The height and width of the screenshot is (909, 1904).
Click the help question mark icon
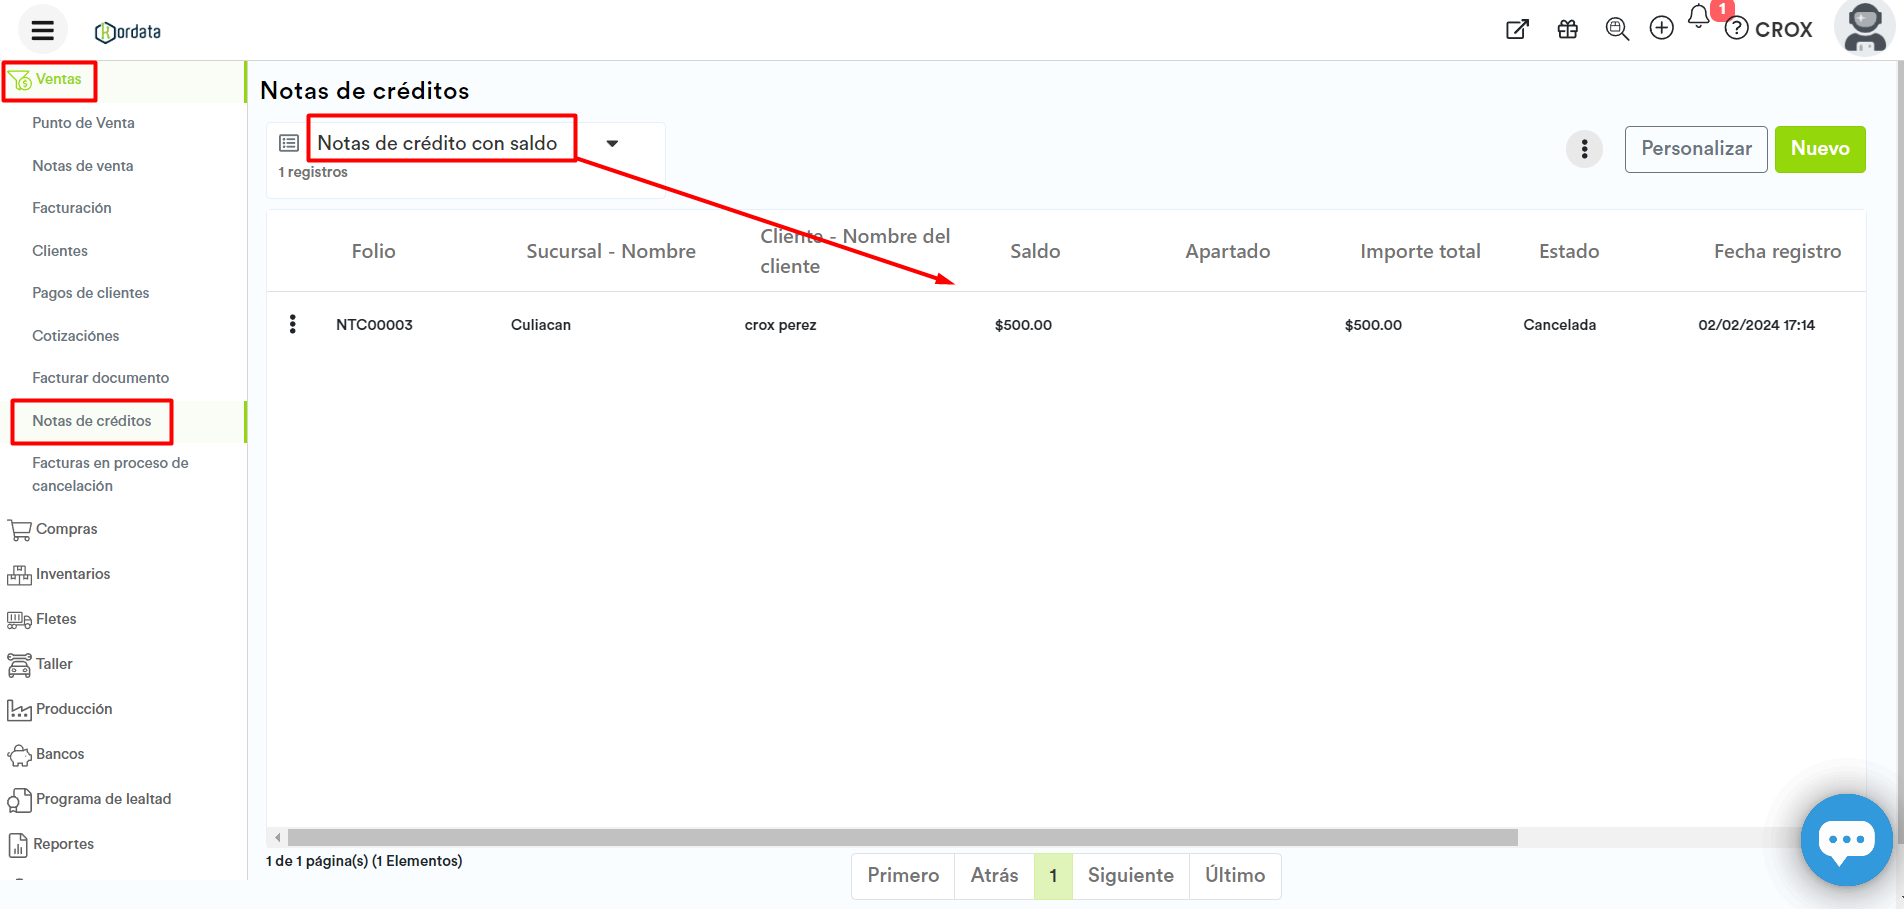click(x=1737, y=29)
